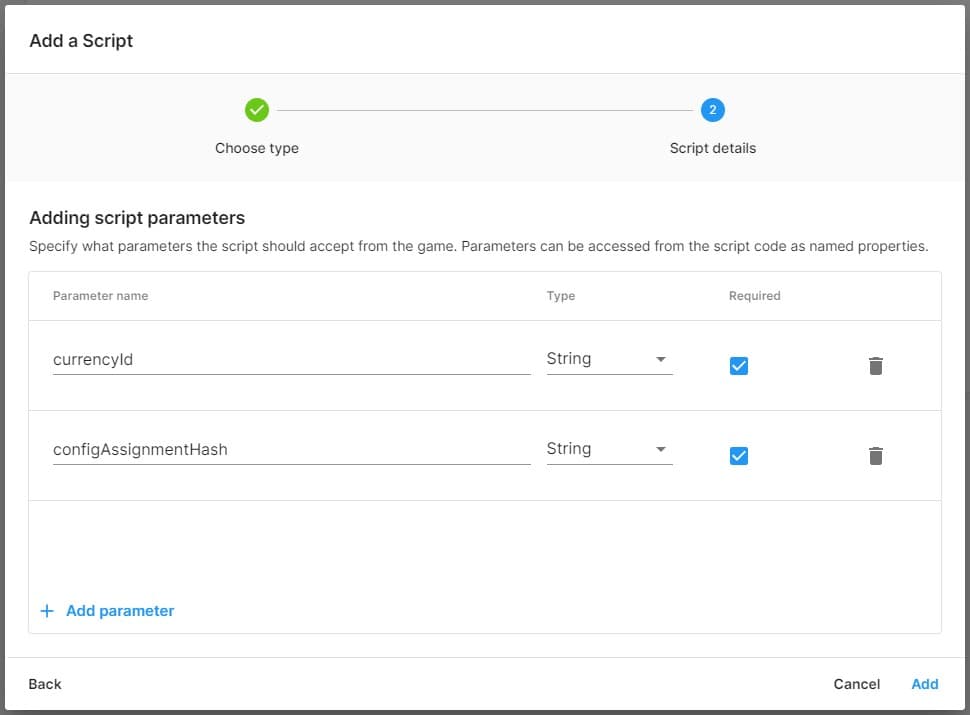970x715 pixels.
Task: Click the green checkmark on Choose type step
Action: click(257, 110)
